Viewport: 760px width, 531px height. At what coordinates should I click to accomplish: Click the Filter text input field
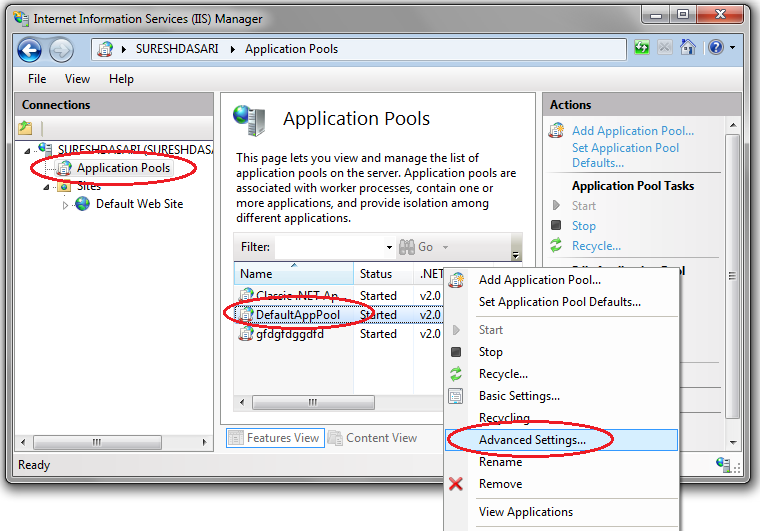pyautogui.click(x=330, y=247)
